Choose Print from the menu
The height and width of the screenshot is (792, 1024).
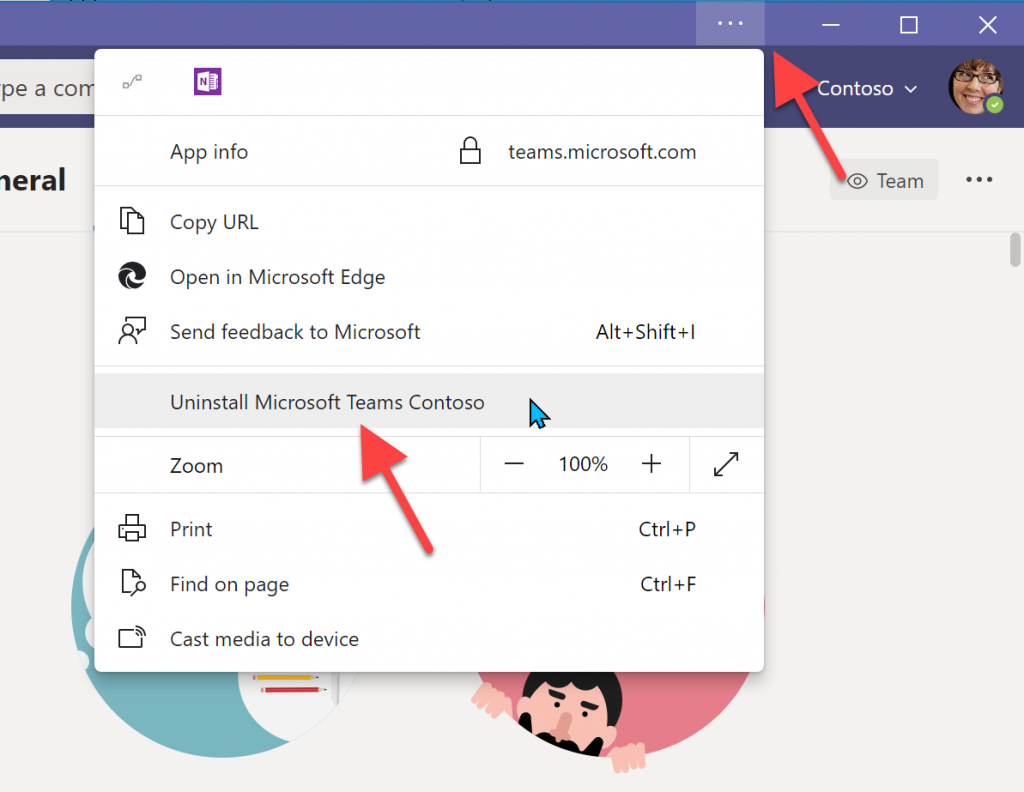tap(429, 529)
